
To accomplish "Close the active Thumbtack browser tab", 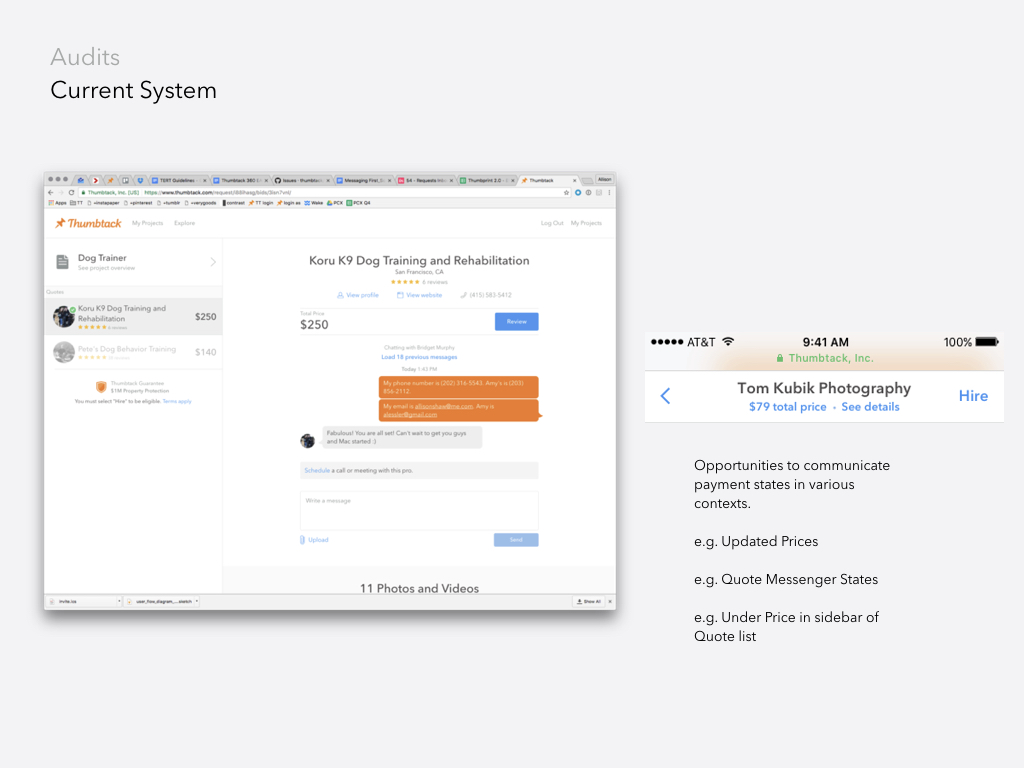I will [575, 180].
